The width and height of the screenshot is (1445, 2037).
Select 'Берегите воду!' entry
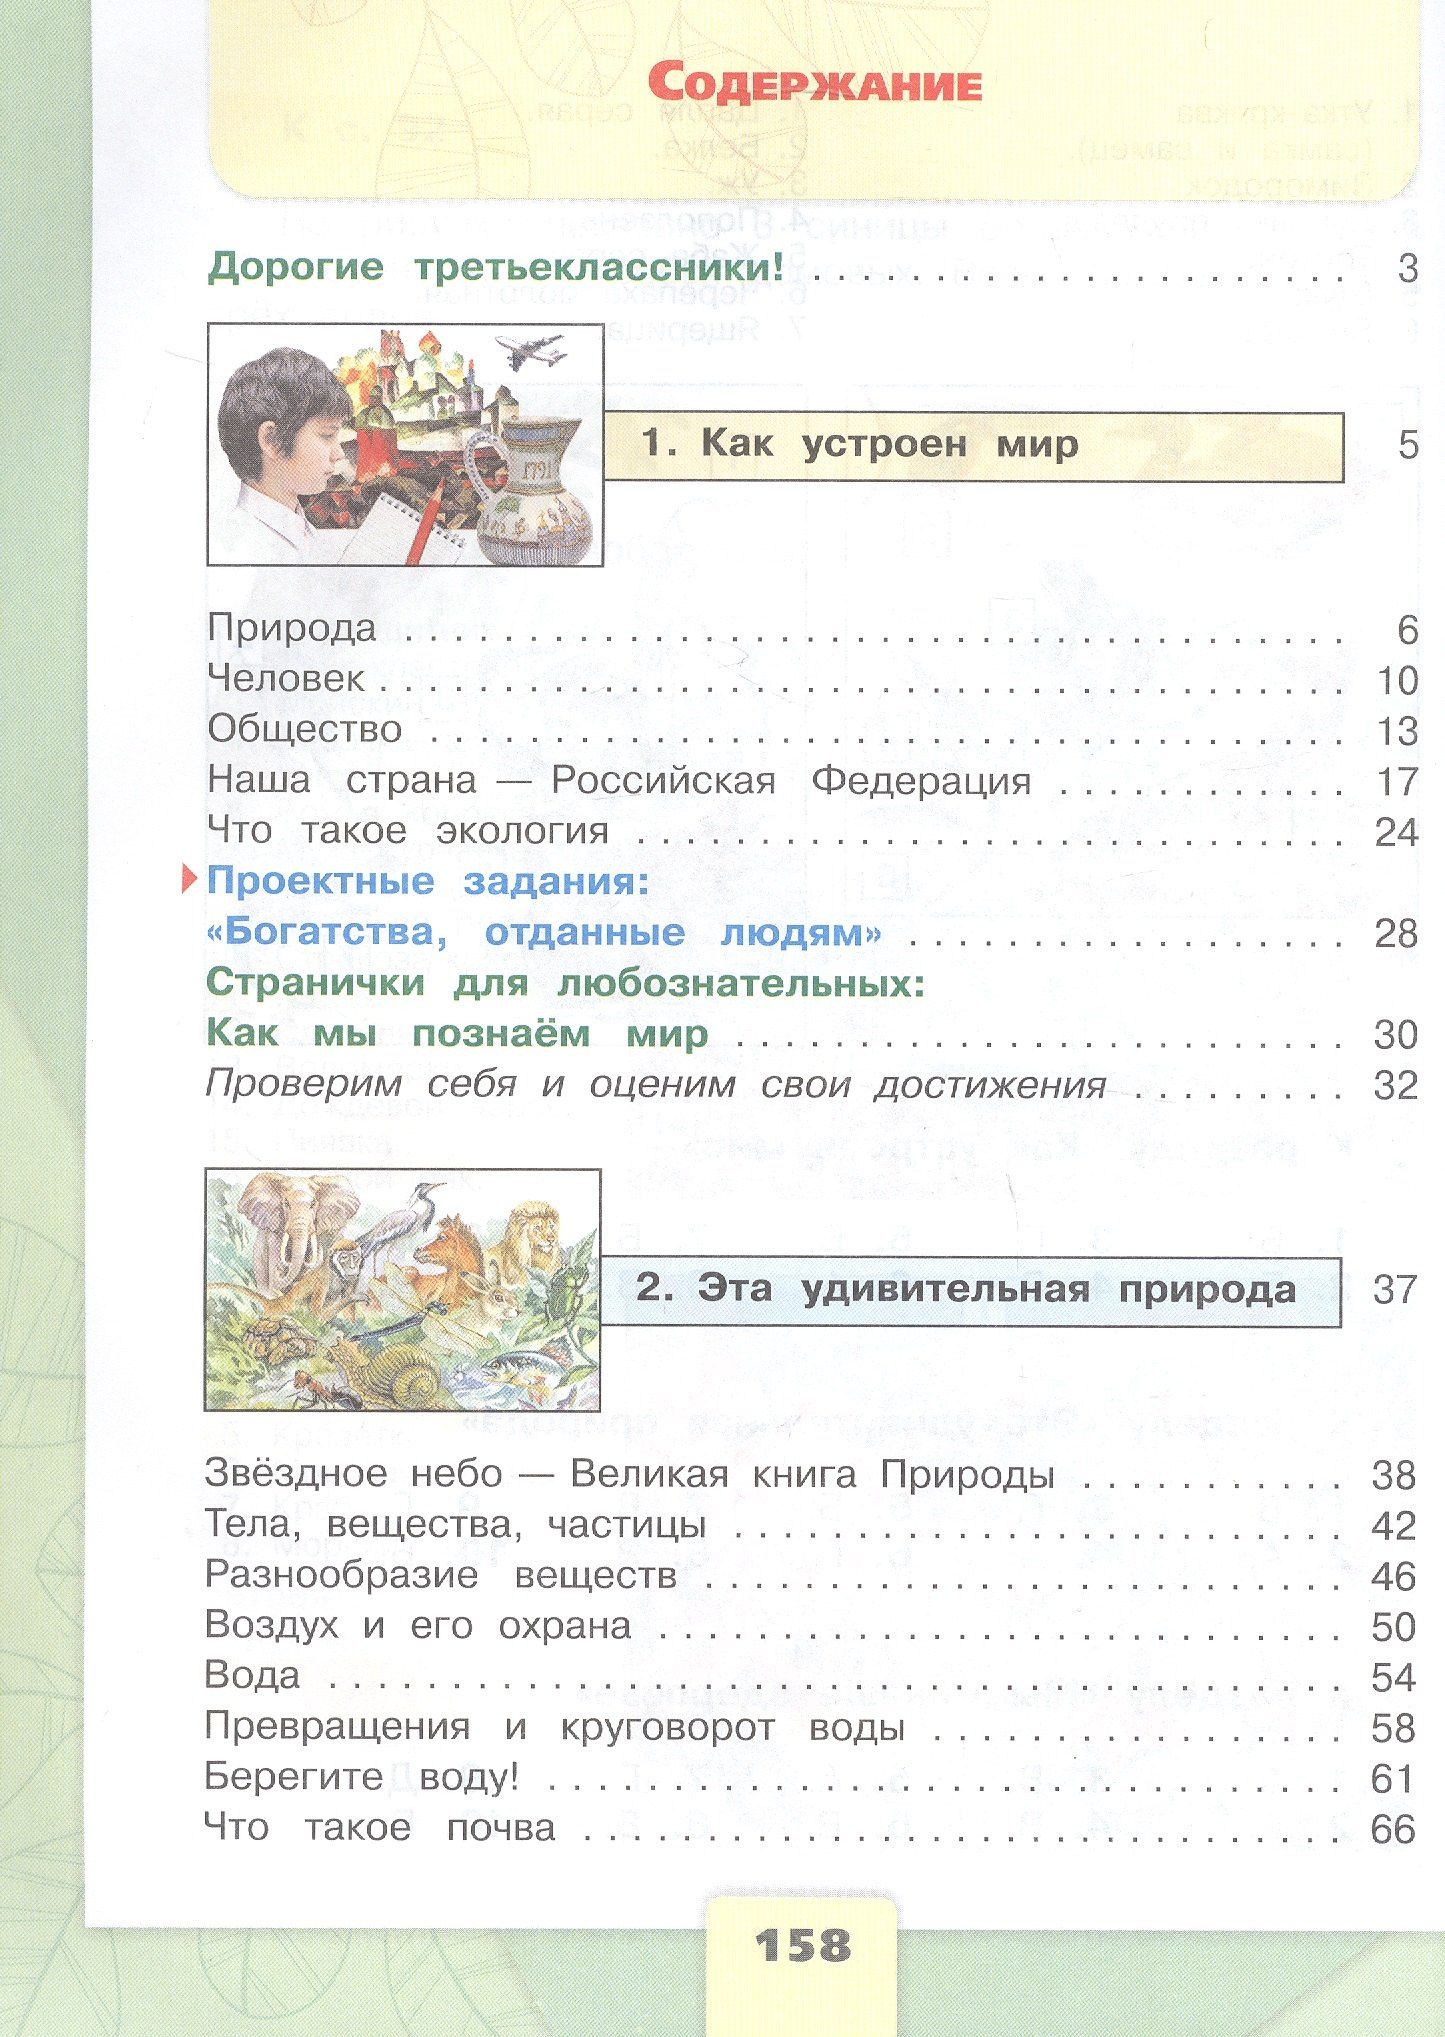(x=363, y=1778)
